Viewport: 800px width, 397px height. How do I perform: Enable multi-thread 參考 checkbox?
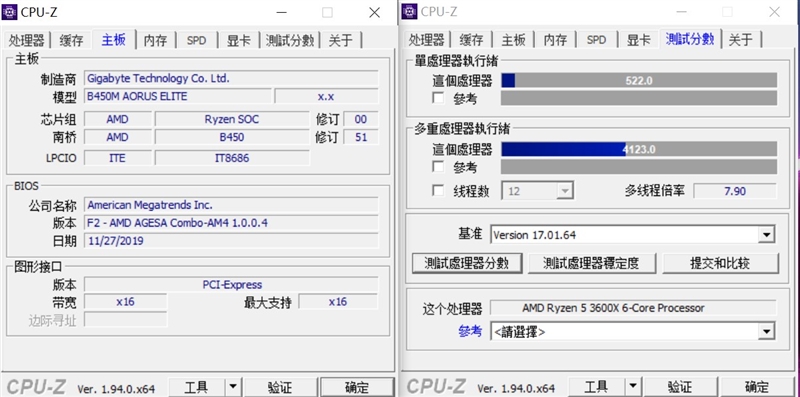tap(438, 166)
